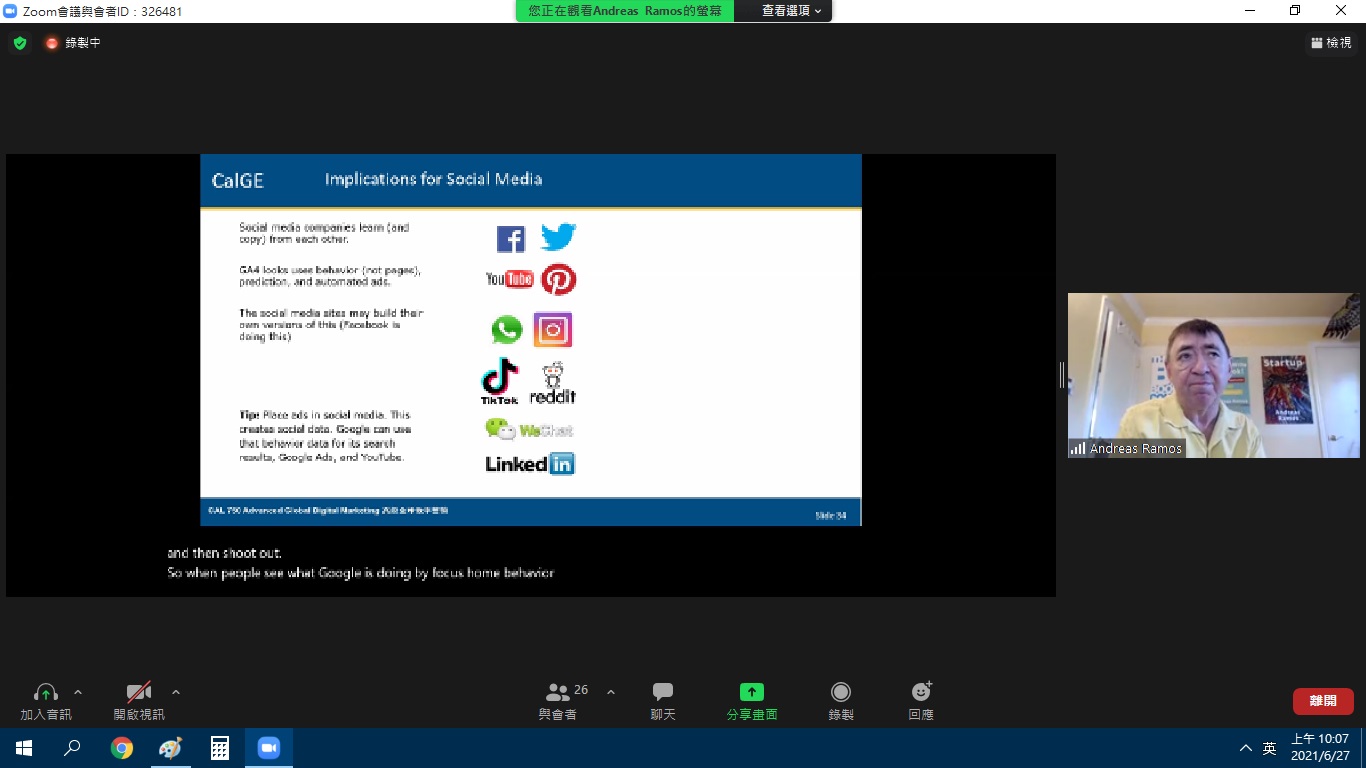Select Andreas Ramos video thumbnail
This screenshot has width=1366, height=768.
pos(1213,375)
